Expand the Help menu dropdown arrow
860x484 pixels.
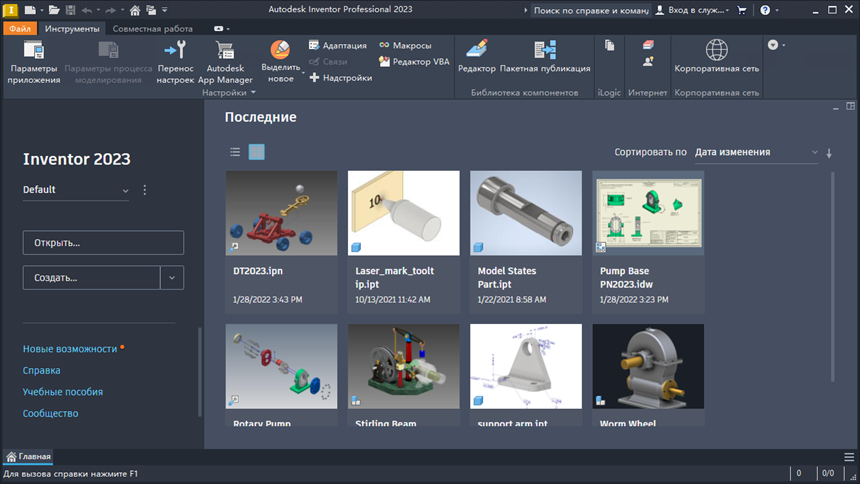coord(777,10)
